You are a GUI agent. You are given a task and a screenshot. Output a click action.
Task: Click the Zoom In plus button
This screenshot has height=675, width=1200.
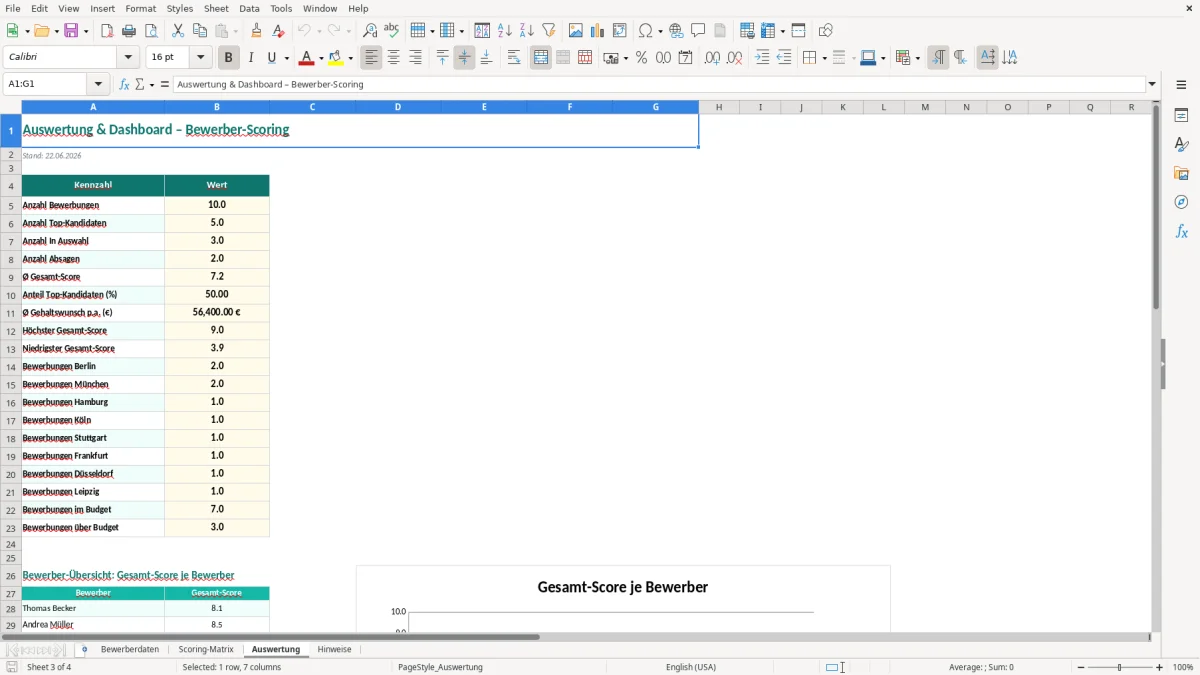click(x=1160, y=667)
